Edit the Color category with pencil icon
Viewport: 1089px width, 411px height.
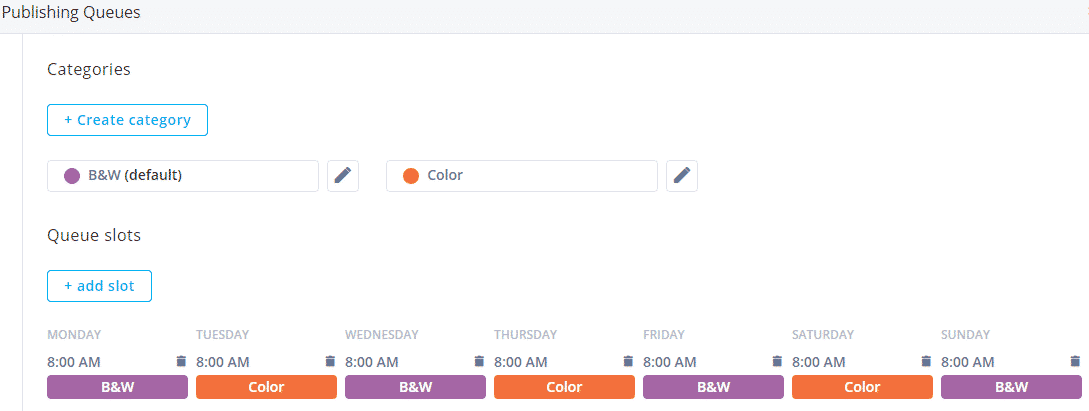tap(682, 176)
